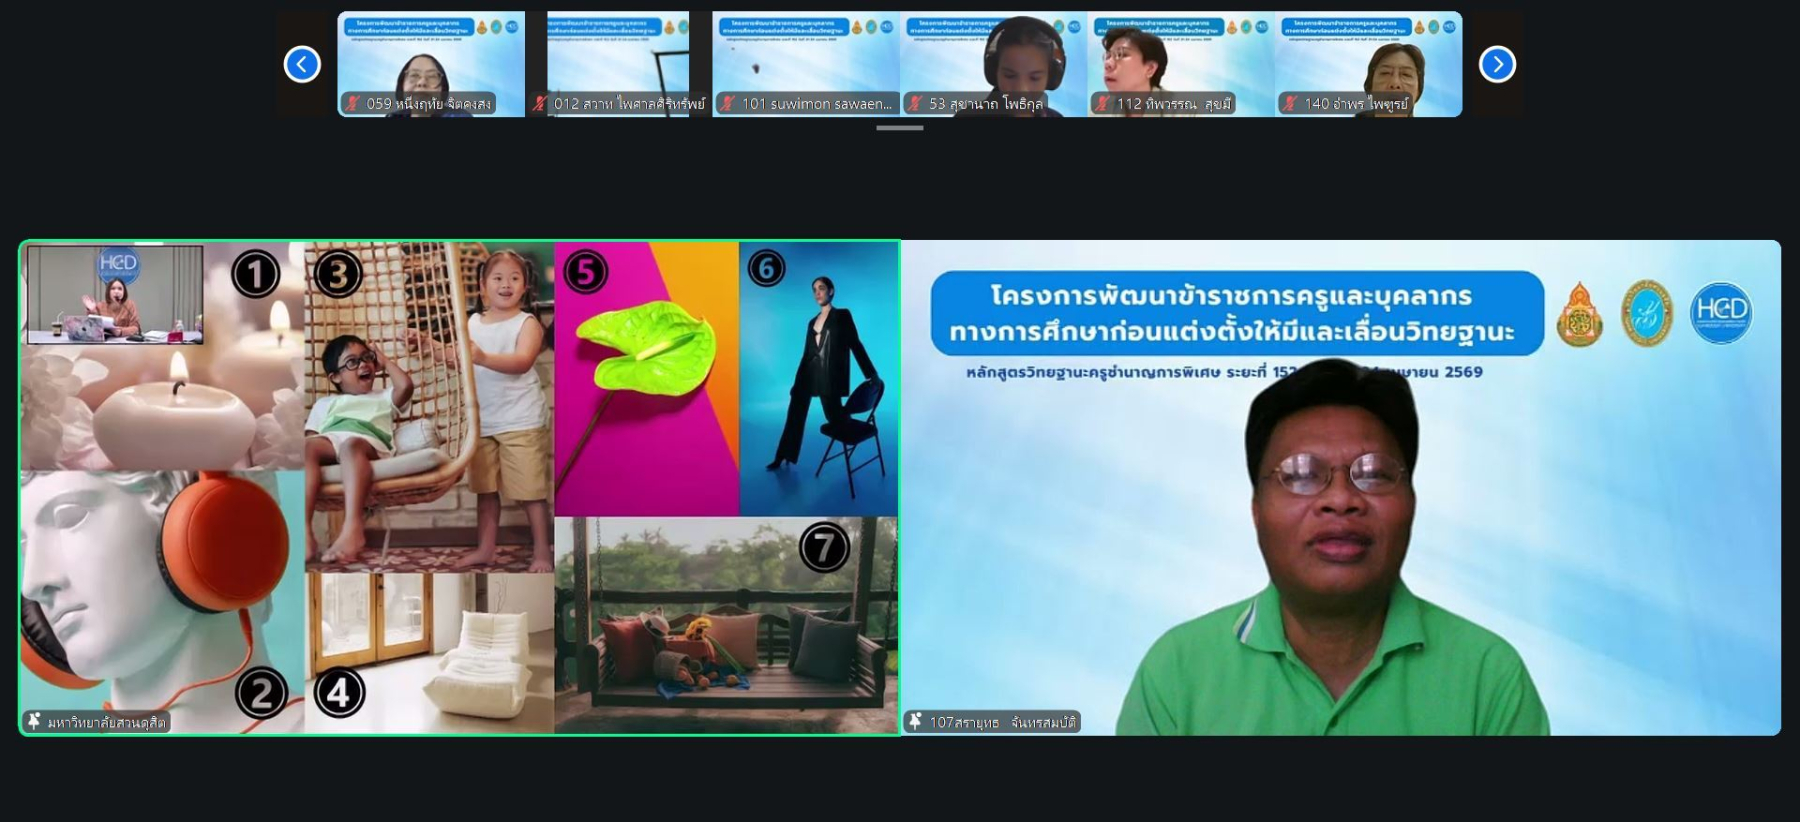
Task: Select participant 112 video thumbnail
Action: click(x=1180, y=55)
